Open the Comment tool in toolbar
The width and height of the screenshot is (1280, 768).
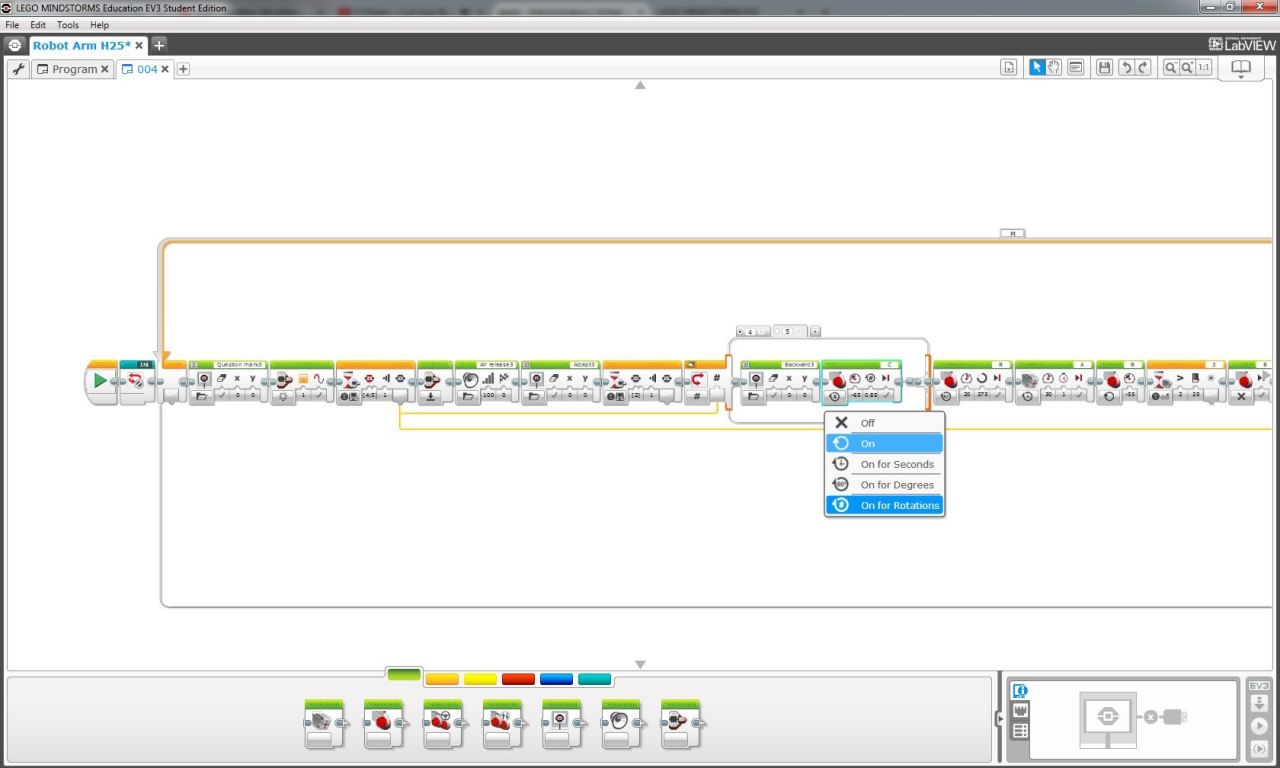point(1076,68)
